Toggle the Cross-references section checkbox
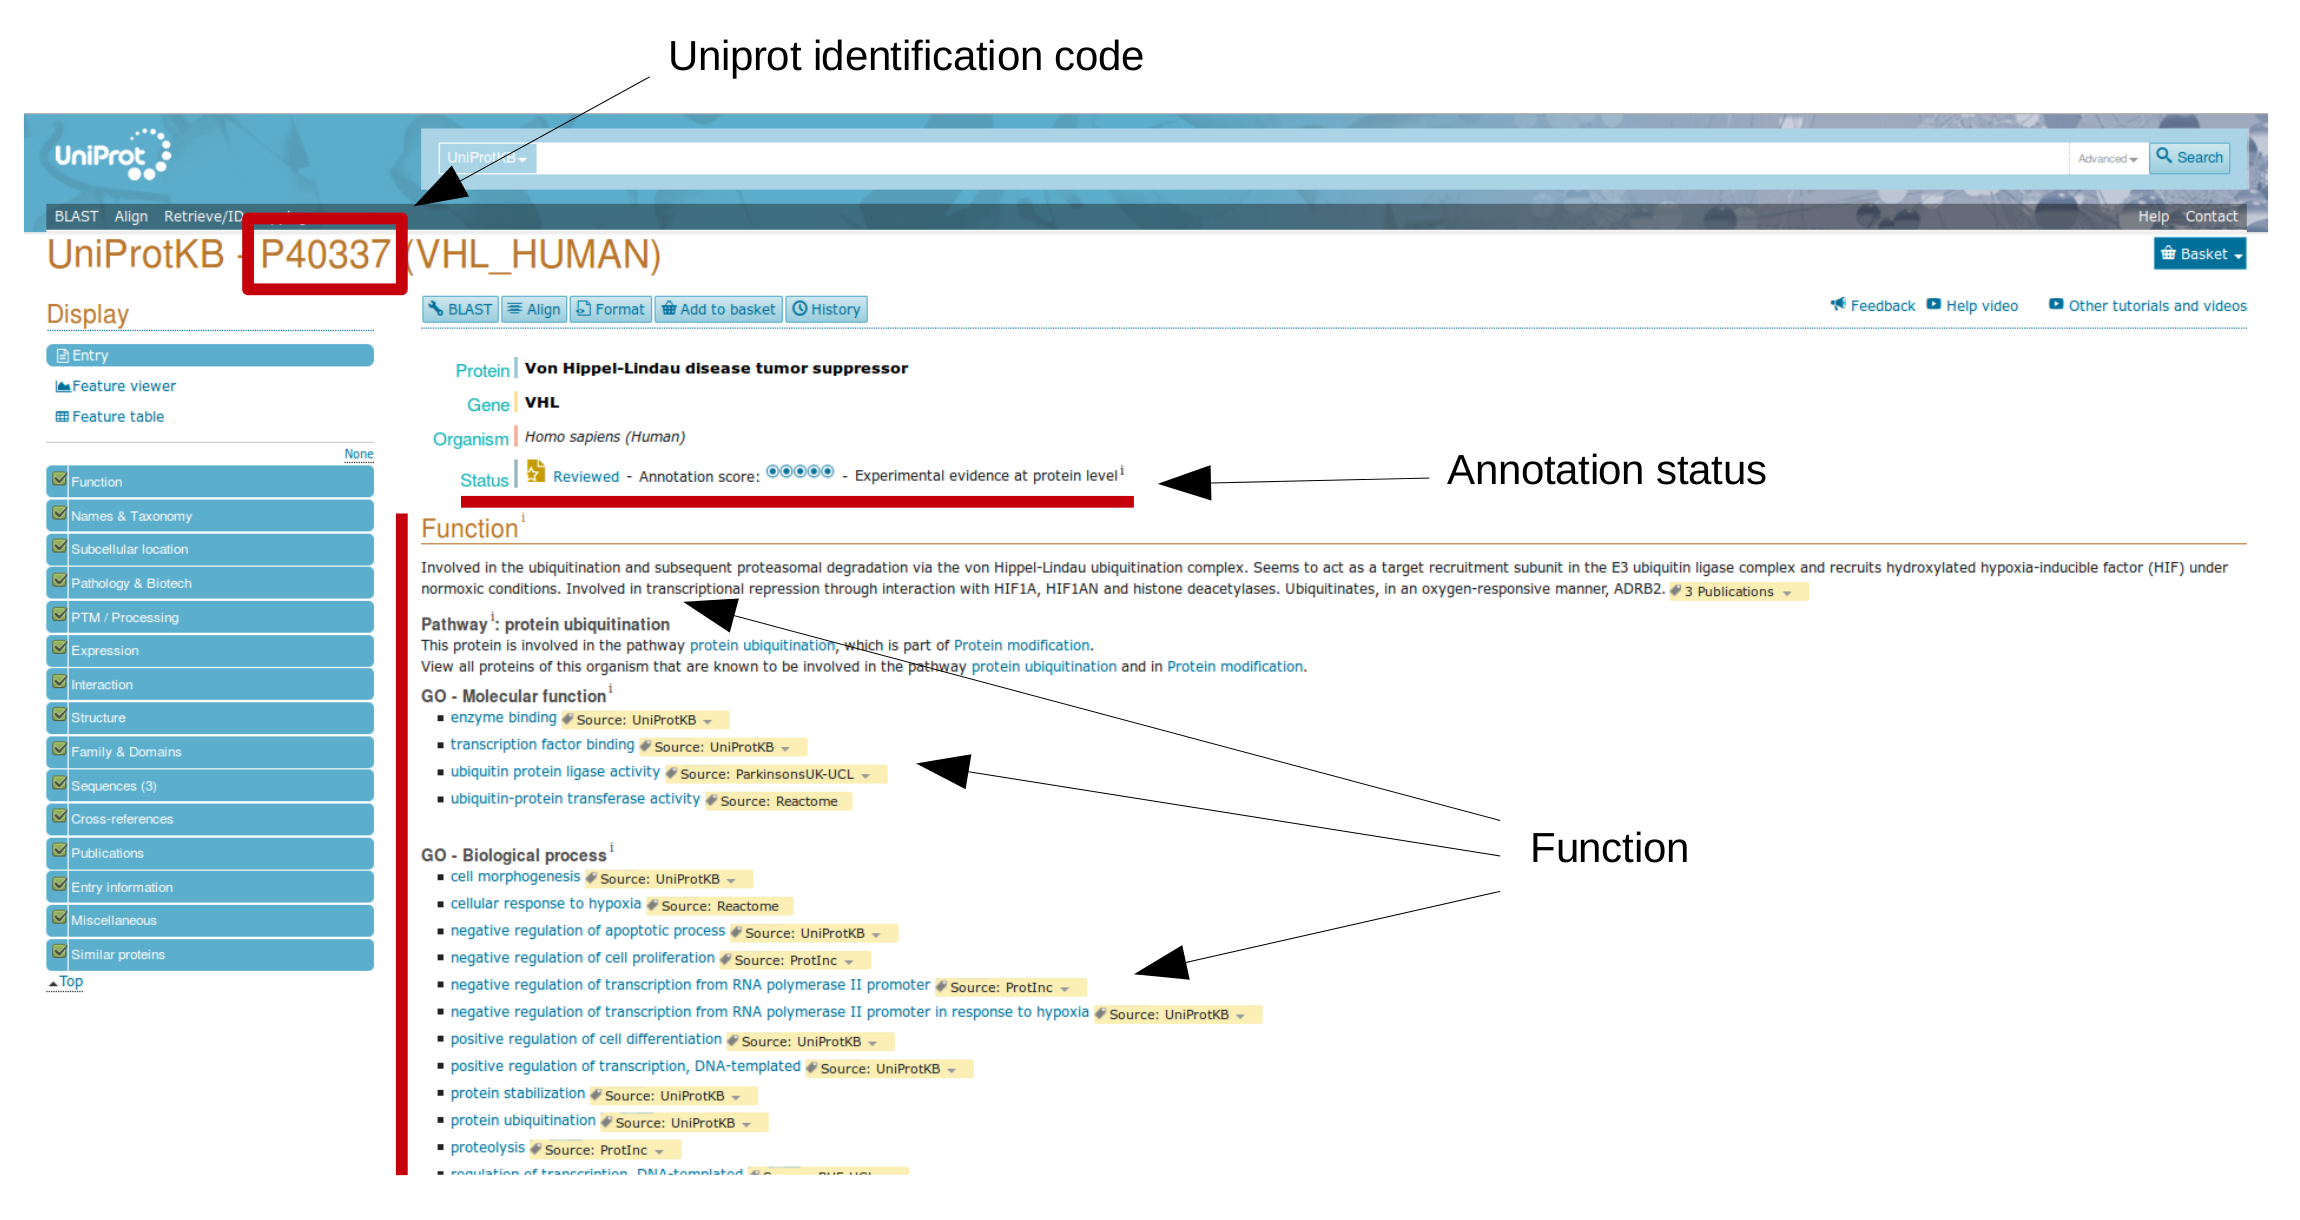This screenshot has height=1220, width=2300. (59, 817)
